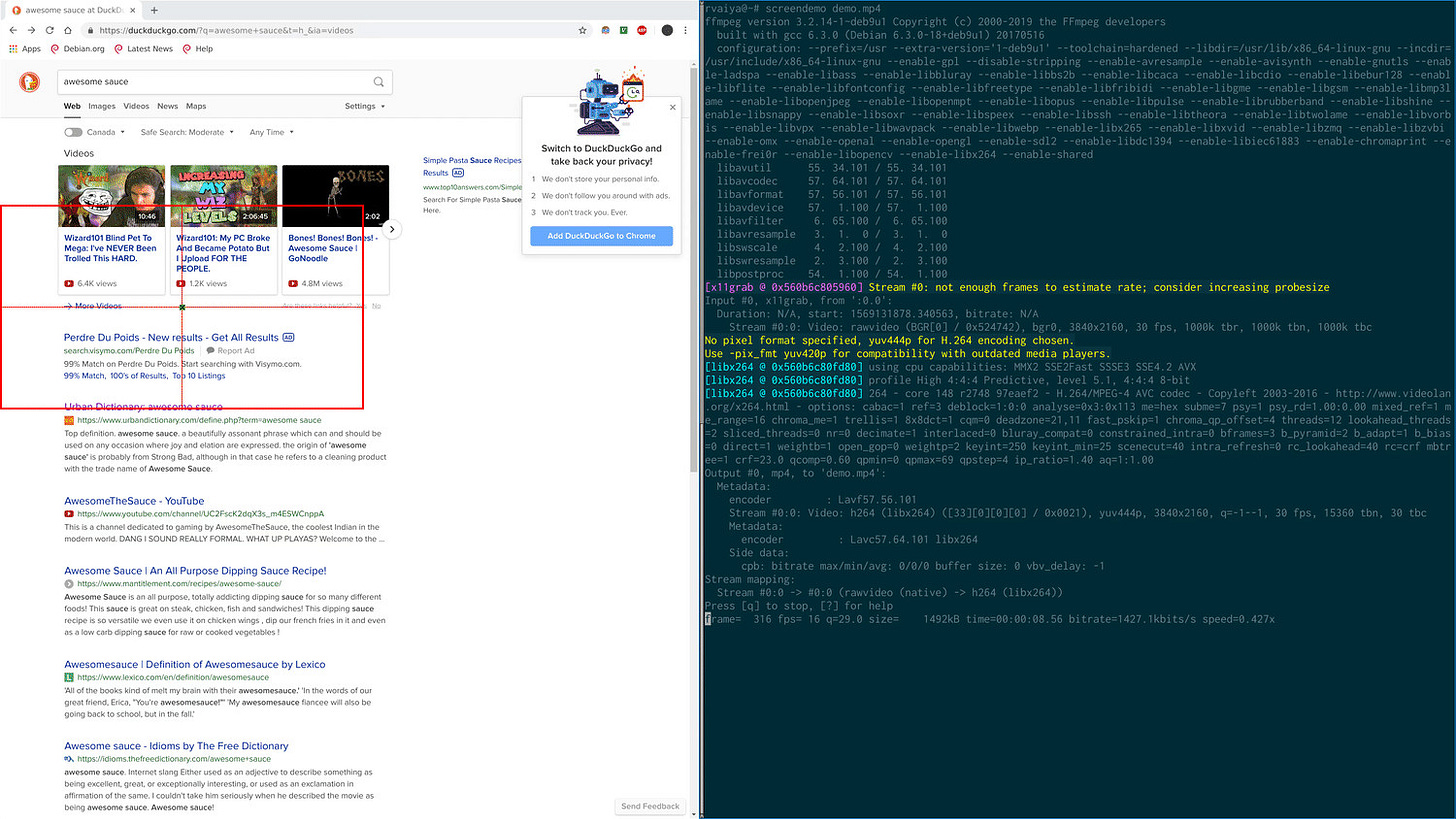The image size is (1456, 819).
Task: Open the green V extension icon
Action: pos(624,30)
